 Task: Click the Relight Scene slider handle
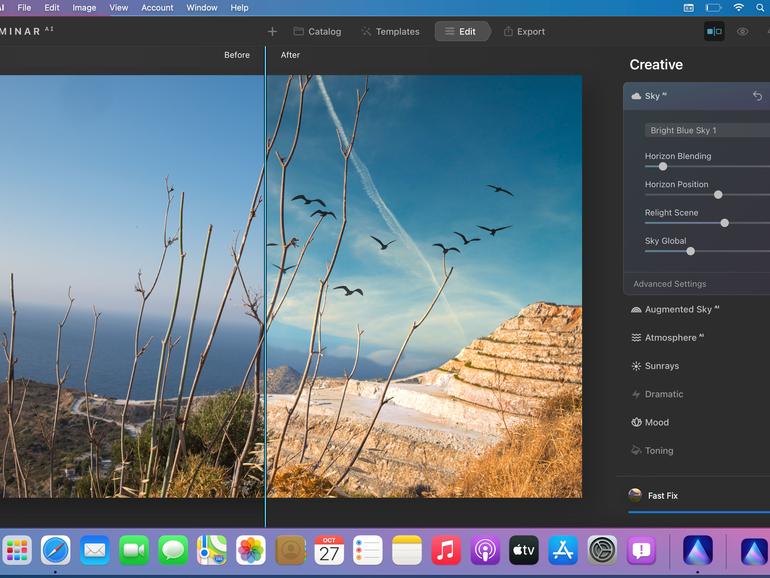pos(724,223)
